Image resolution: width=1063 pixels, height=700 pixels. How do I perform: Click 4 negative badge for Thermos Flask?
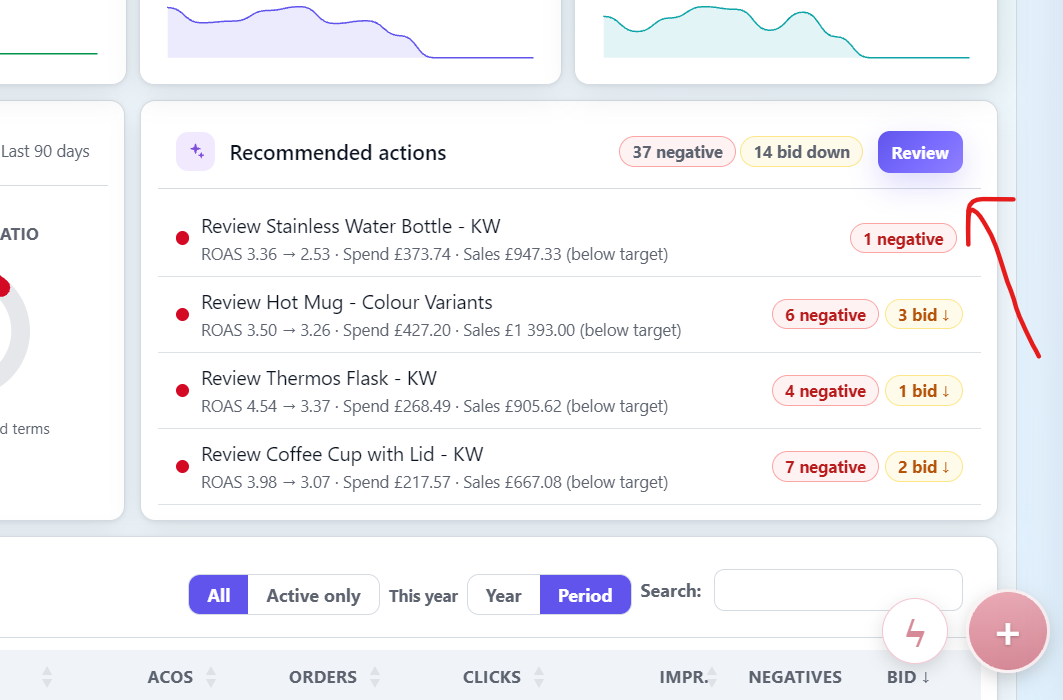pos(825,390)
